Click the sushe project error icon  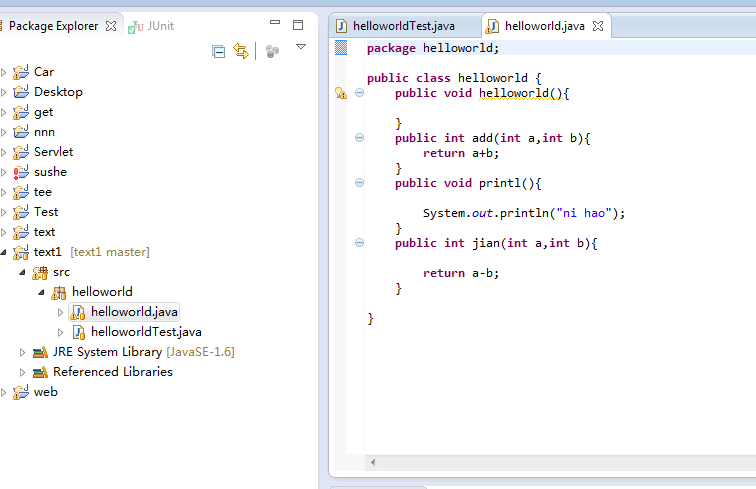pos(21,172)
